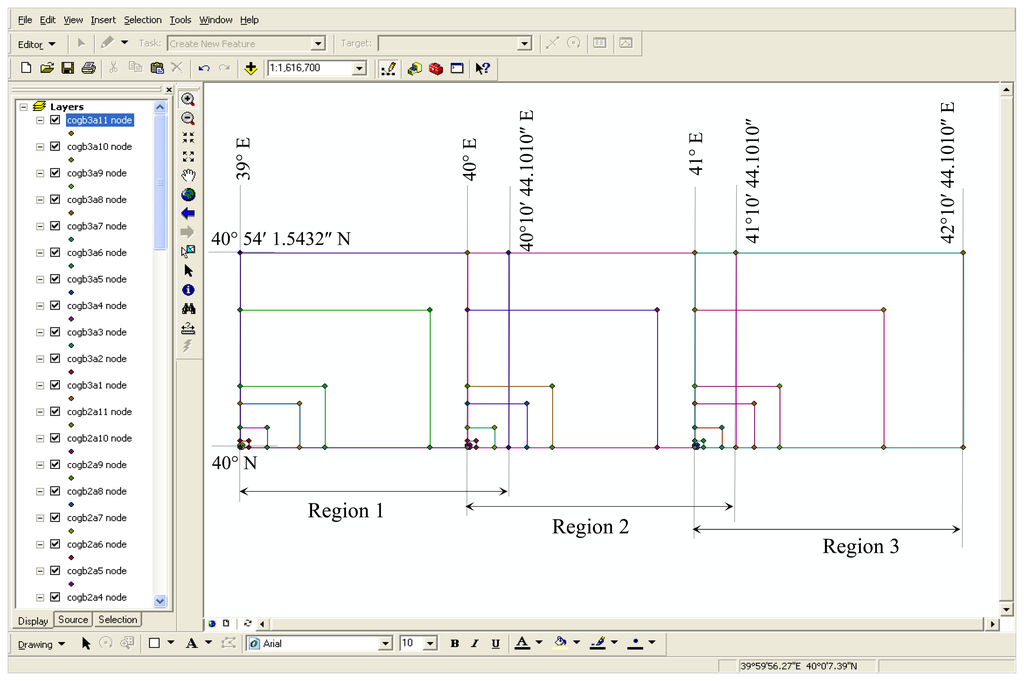Hide the cogb2a11 node layer
1024x681 pixels.
[56, 412]
